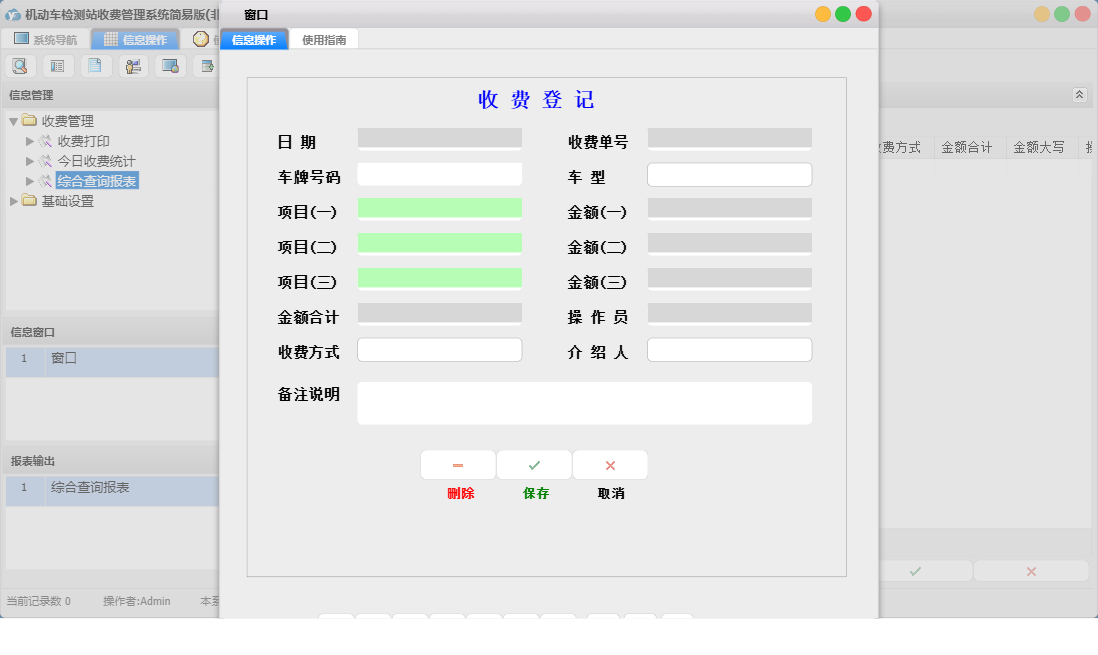Collapse the right panel using the chevron
The height and width of the screenshot is (655, 1098).
click(1079, 94)
